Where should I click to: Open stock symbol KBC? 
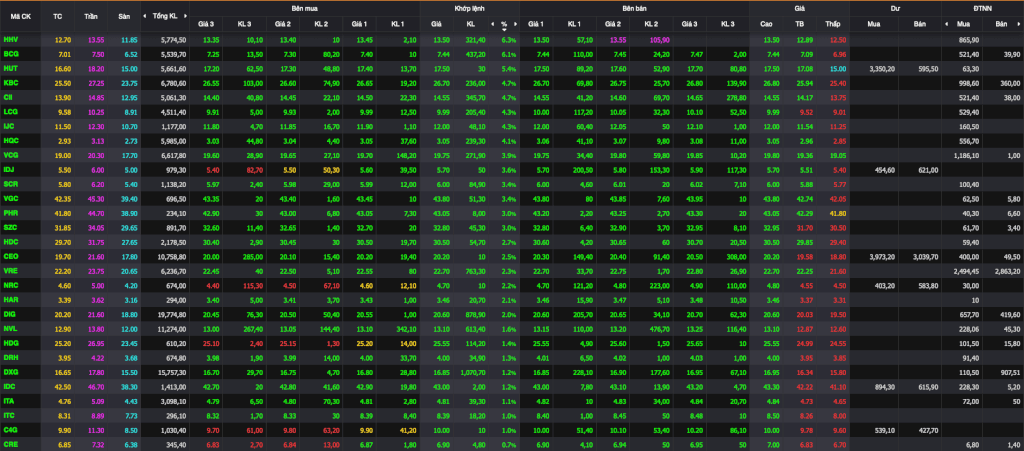tap(10, 84)
